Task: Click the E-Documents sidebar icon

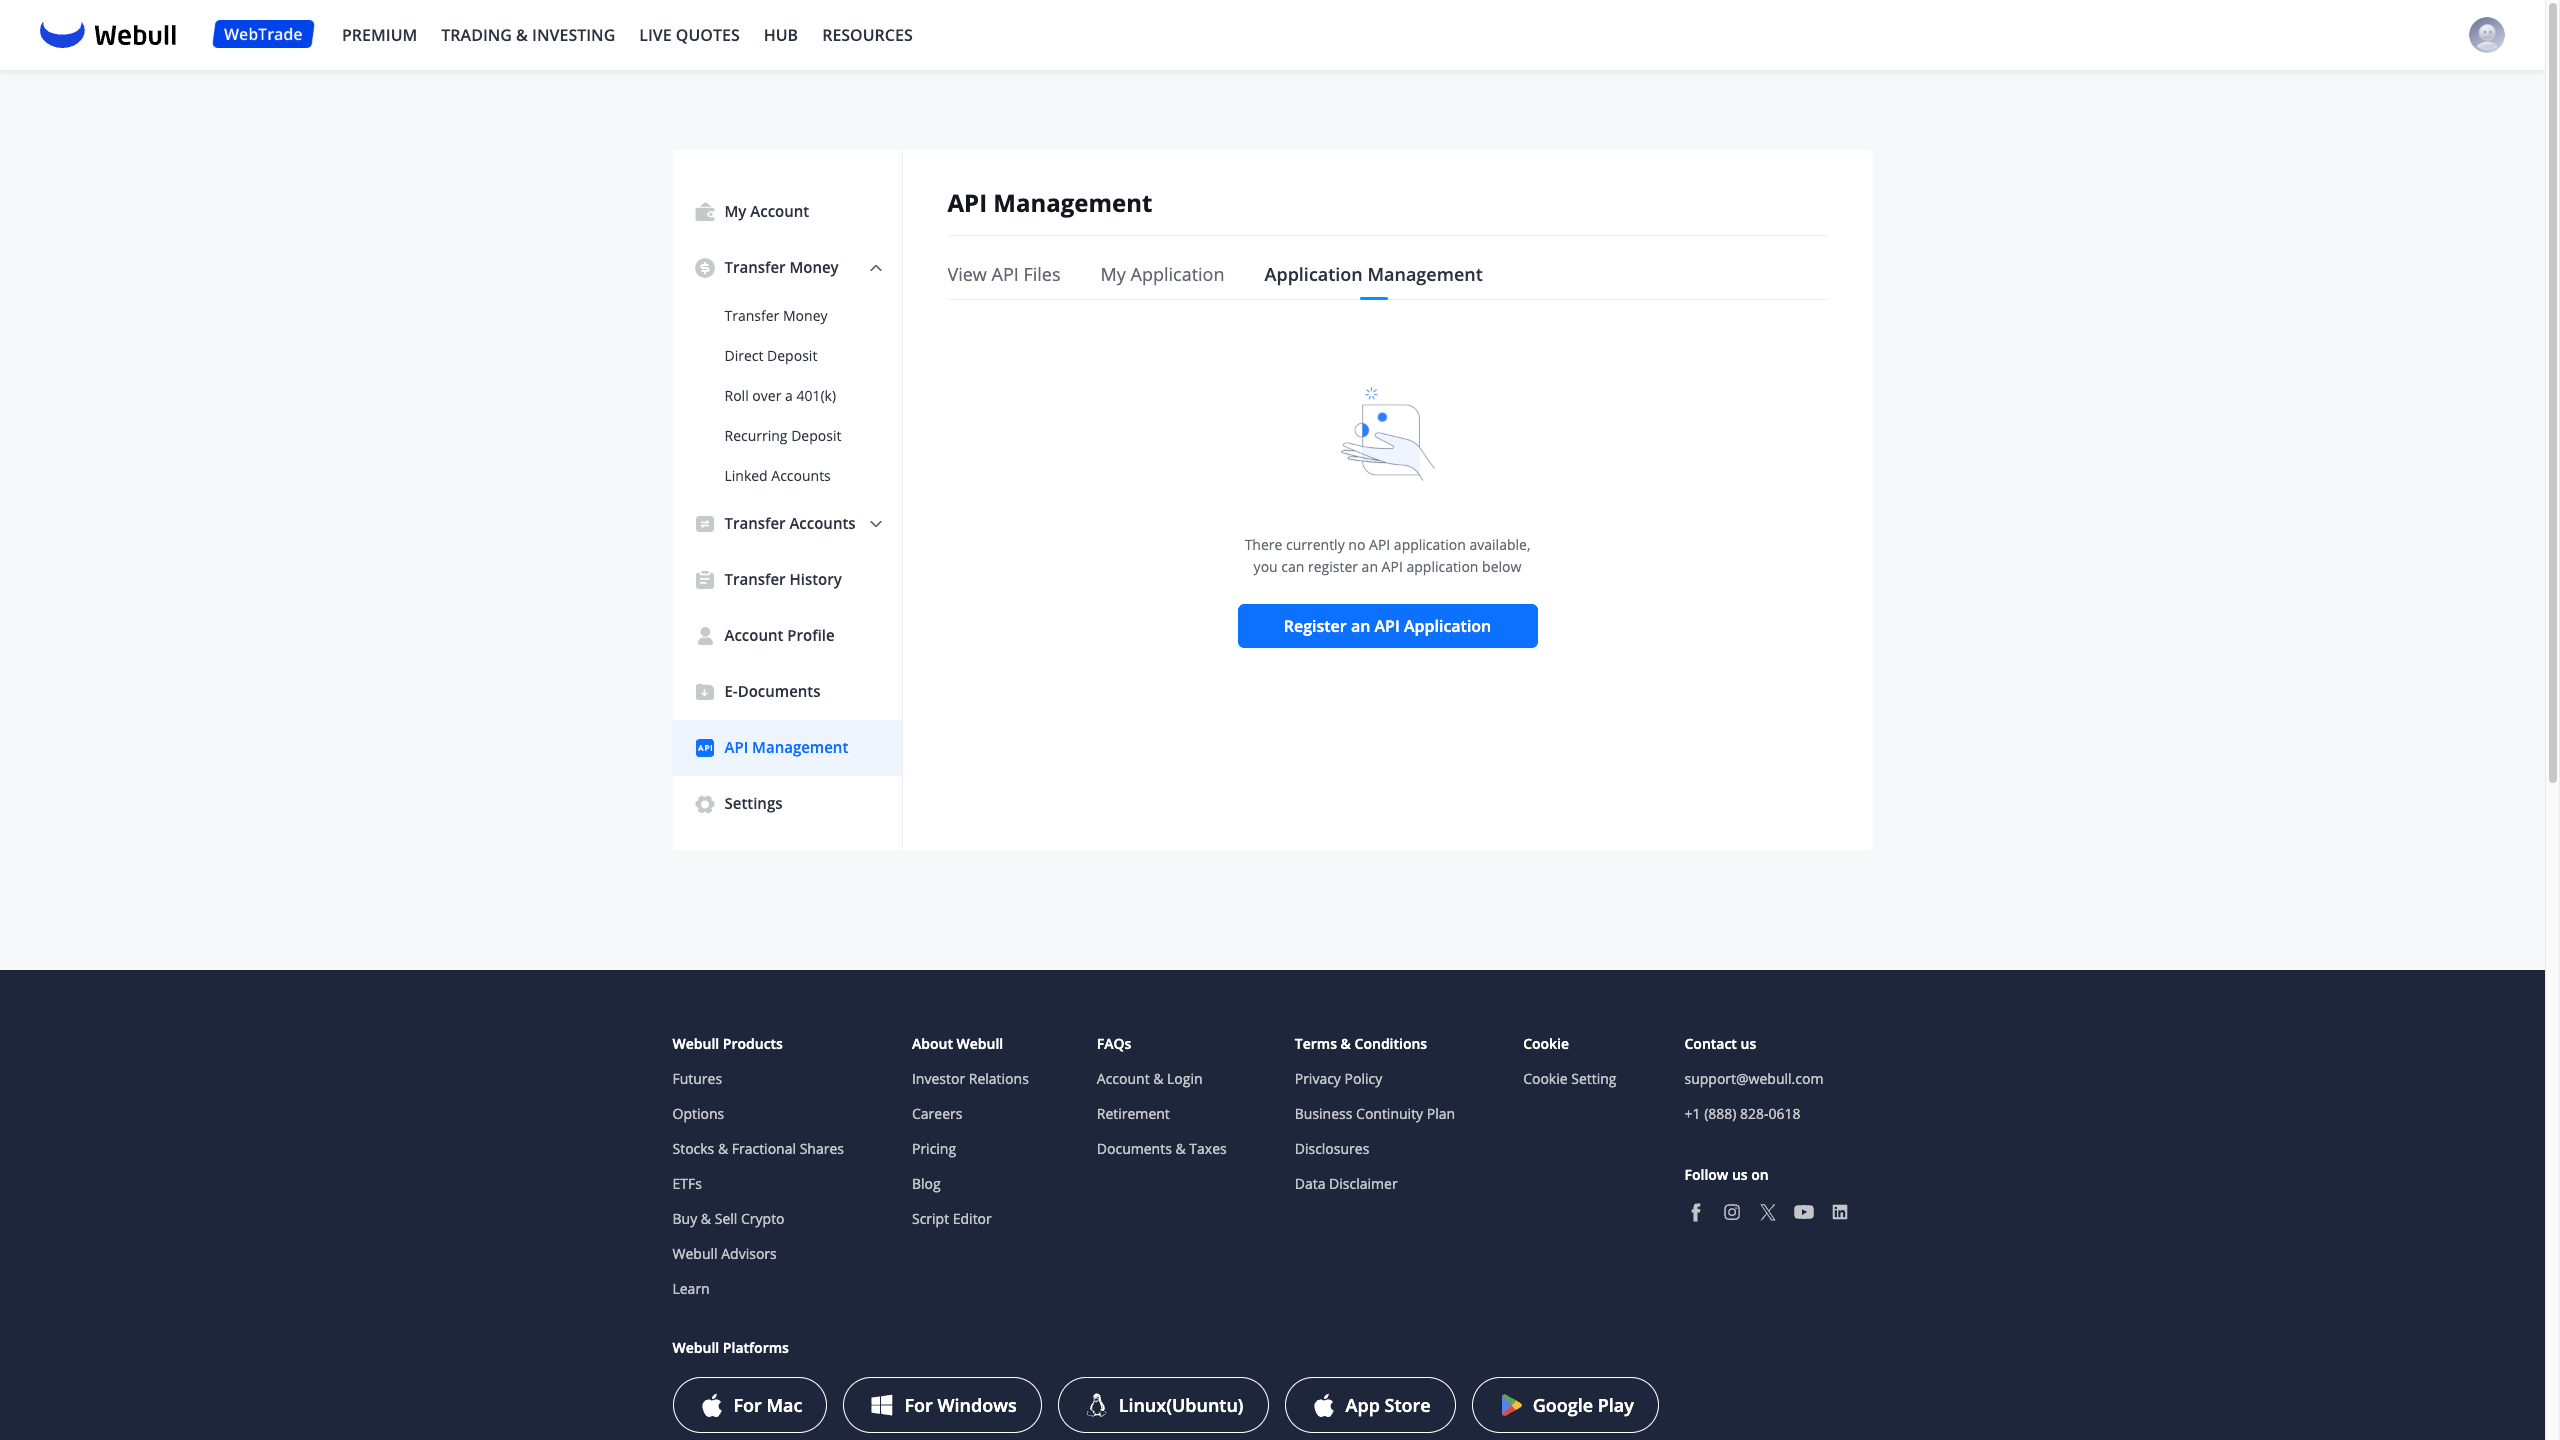Action: [705, 692]
